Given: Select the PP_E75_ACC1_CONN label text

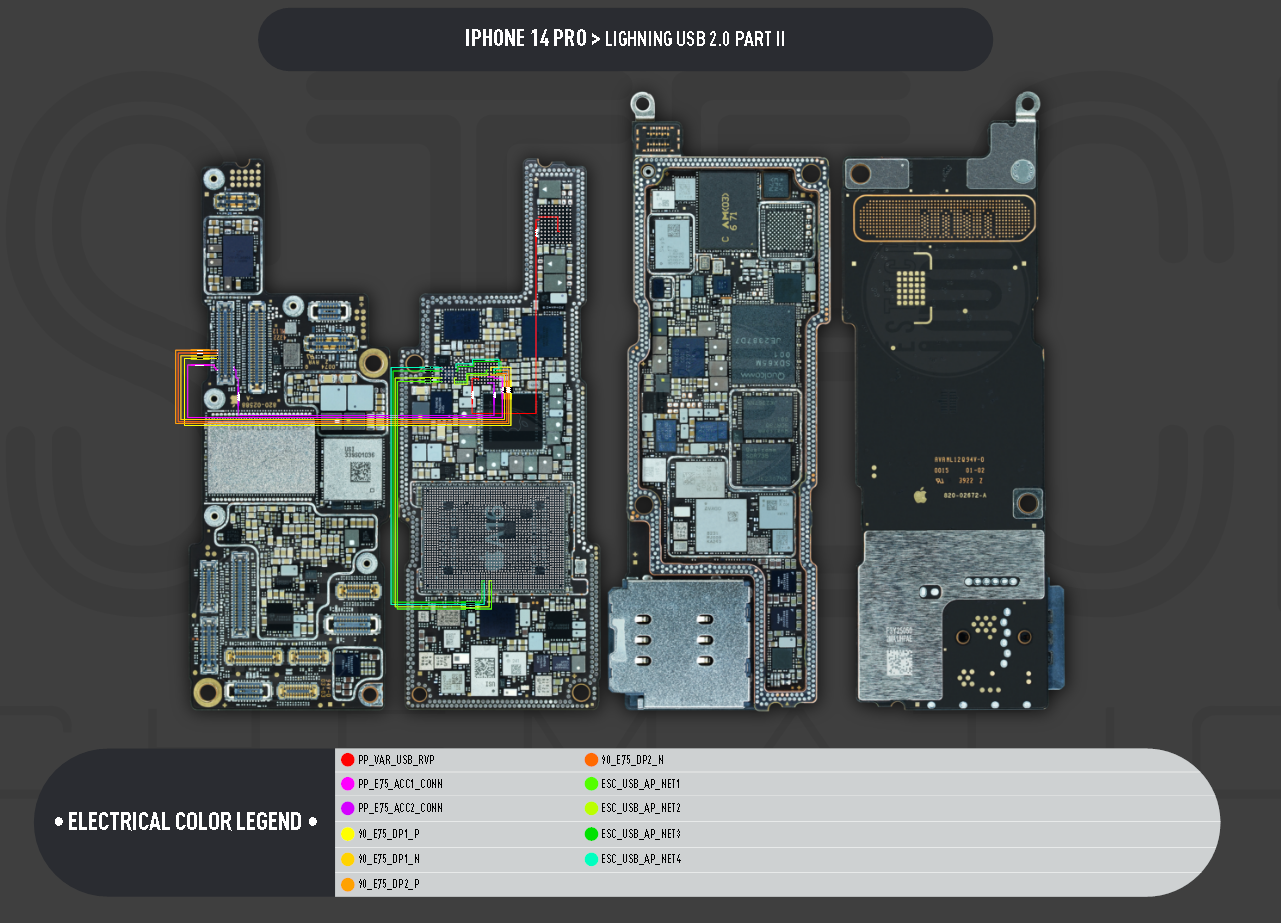Looking at the screenshot, I should [x=400, y=784].
